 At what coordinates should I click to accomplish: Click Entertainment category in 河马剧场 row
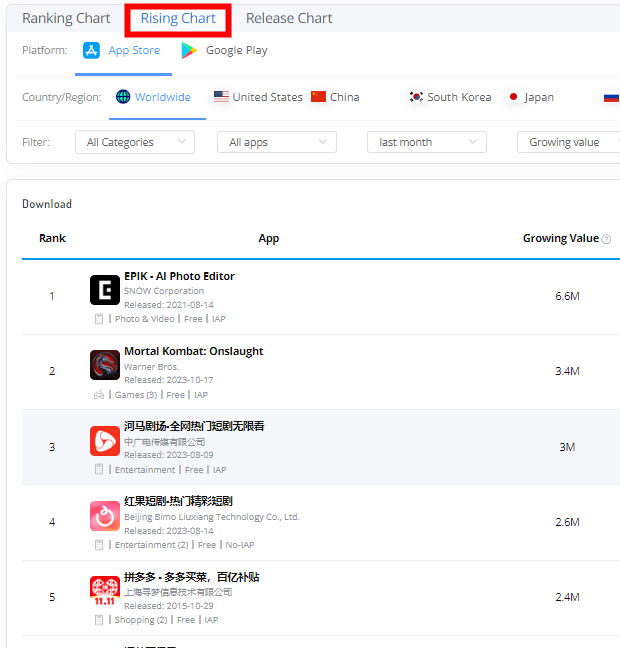click(145, 470)
